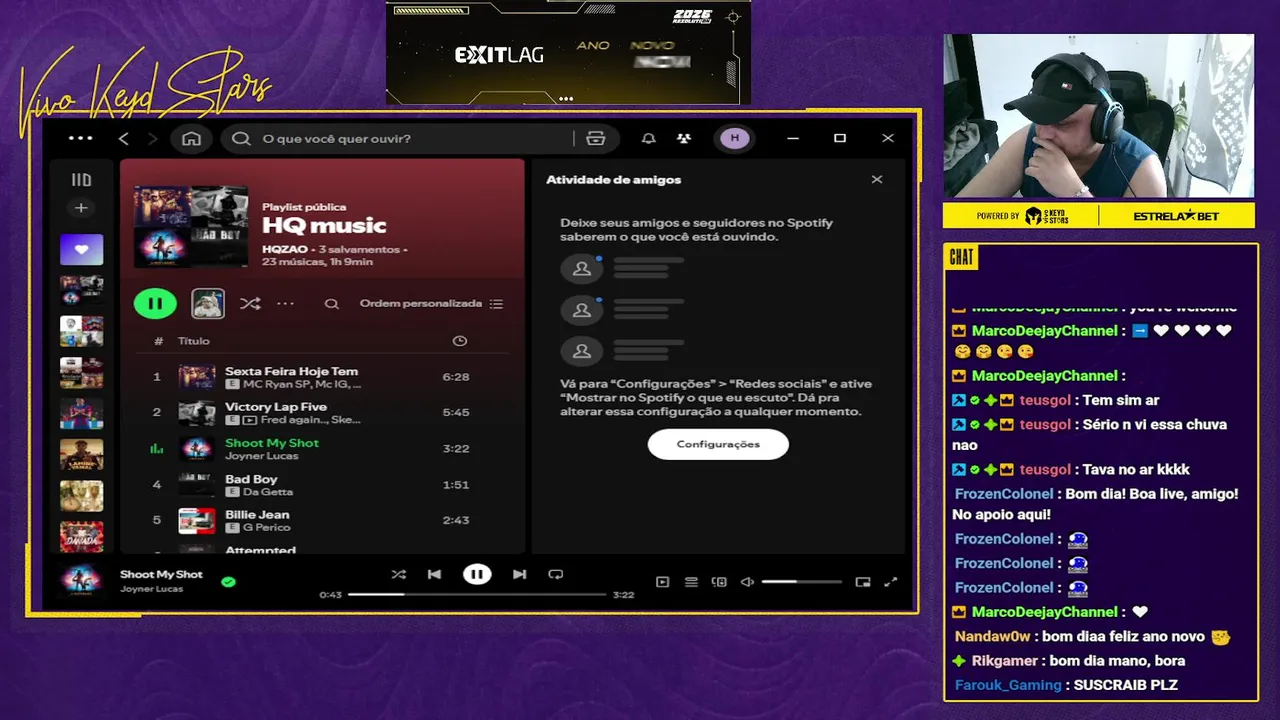The width and height of the screenshot is (1280, 720).
Task: Skip to previous track
Action: coord(434,574)
